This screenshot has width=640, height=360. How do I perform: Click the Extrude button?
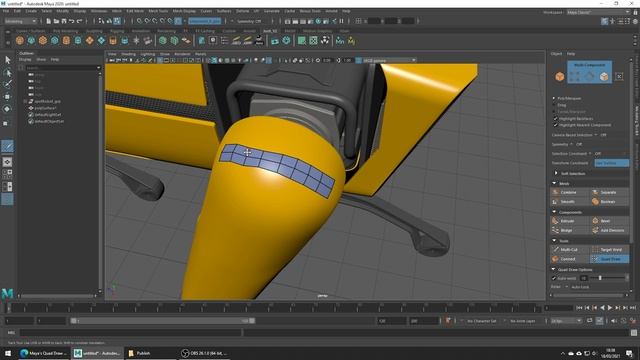coord(570,221)
